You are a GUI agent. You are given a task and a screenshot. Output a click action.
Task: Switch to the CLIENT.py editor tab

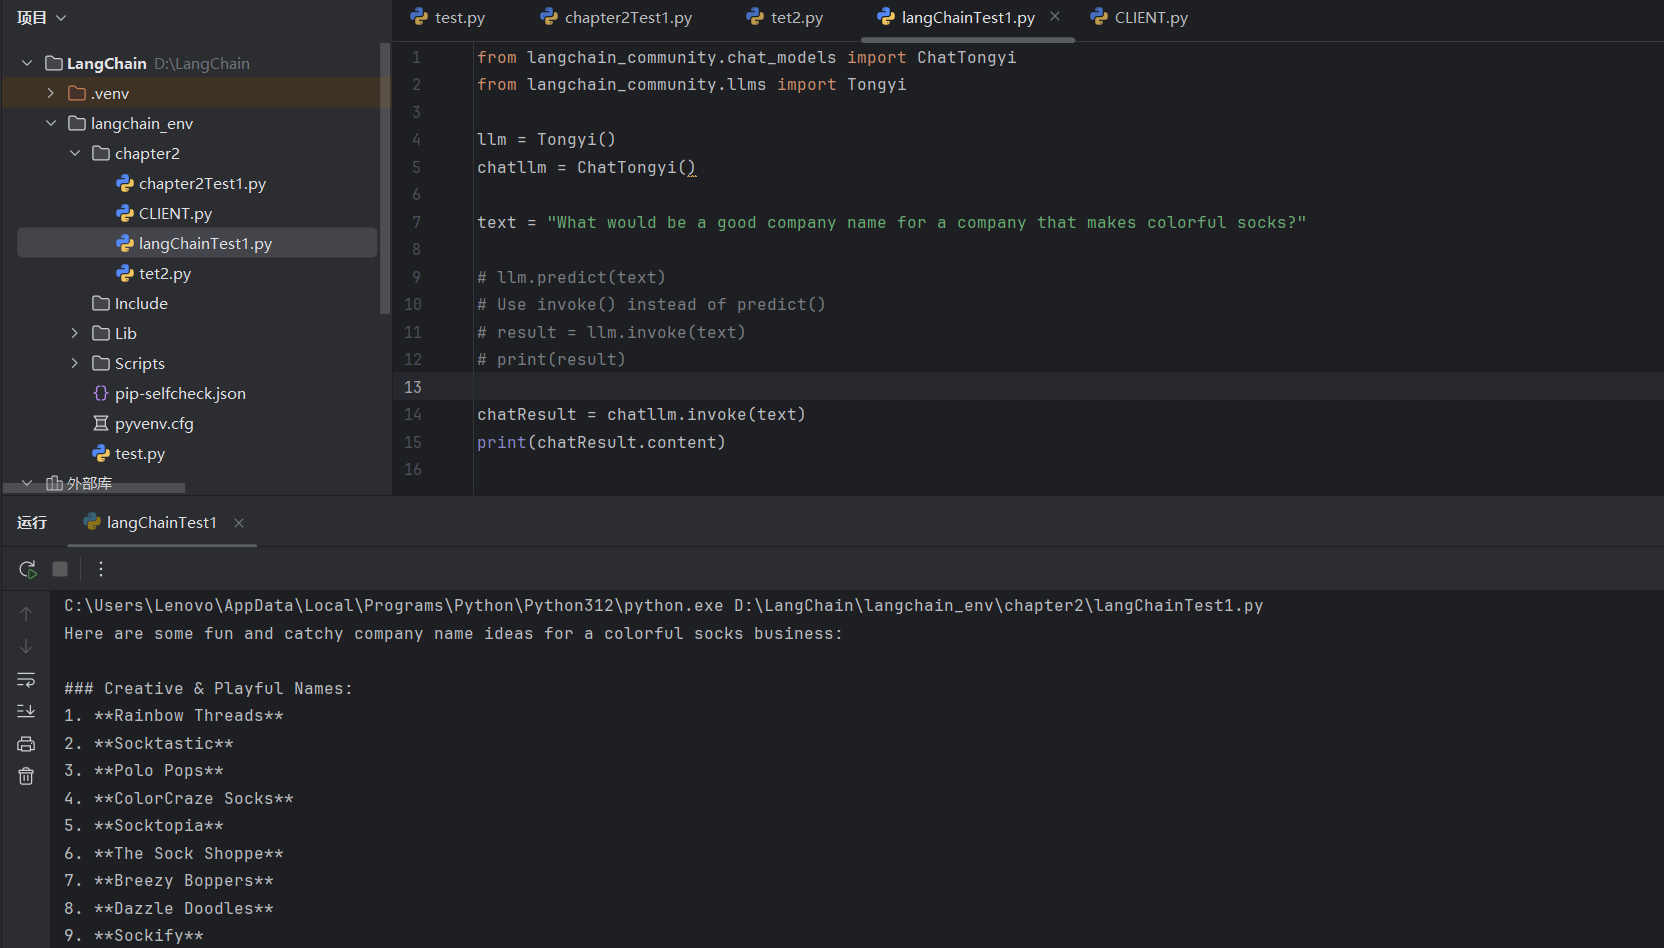pyautogui.click(x=1139, y=18)
